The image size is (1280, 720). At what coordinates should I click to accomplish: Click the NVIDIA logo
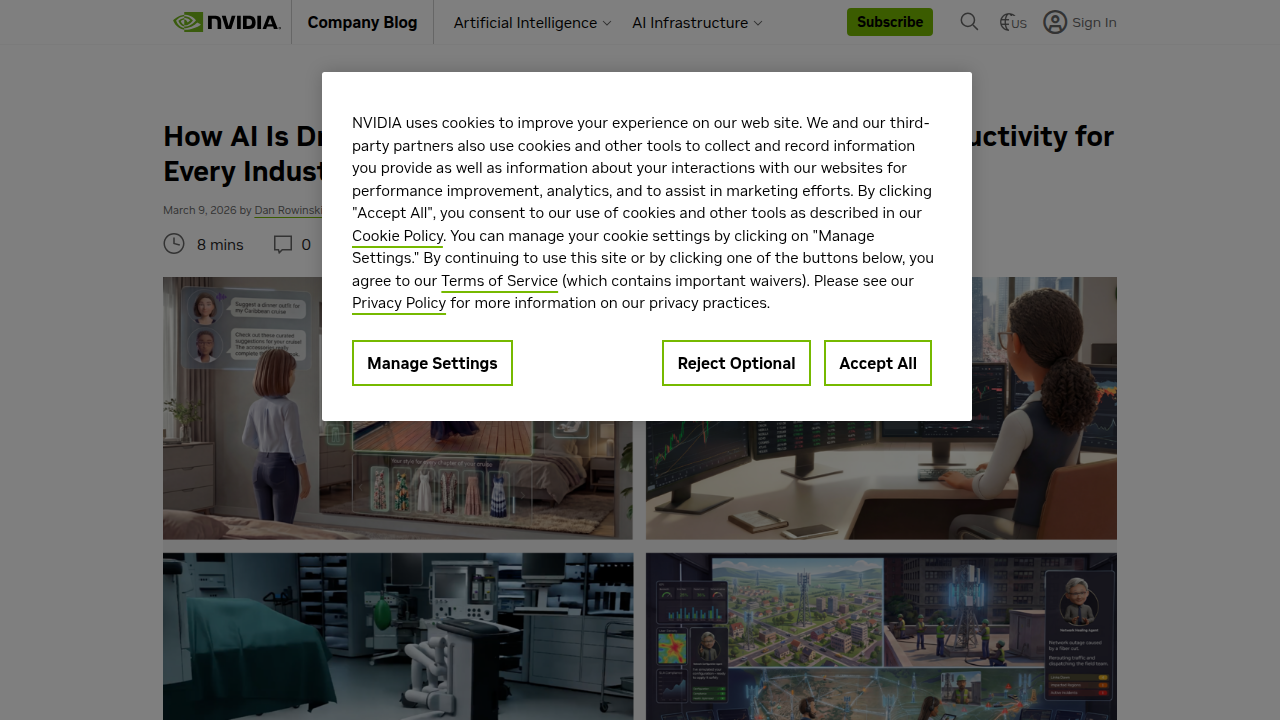click(227, 22)
